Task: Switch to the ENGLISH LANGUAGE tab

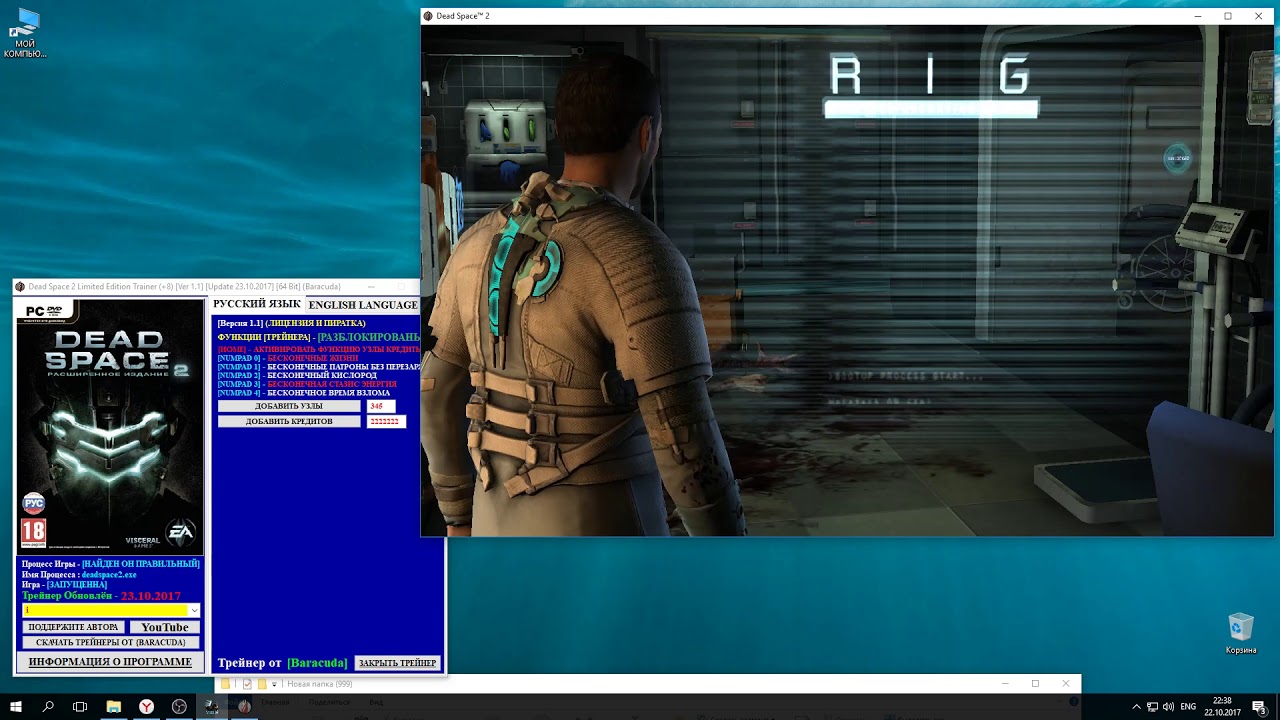Action: click(363, 304)
